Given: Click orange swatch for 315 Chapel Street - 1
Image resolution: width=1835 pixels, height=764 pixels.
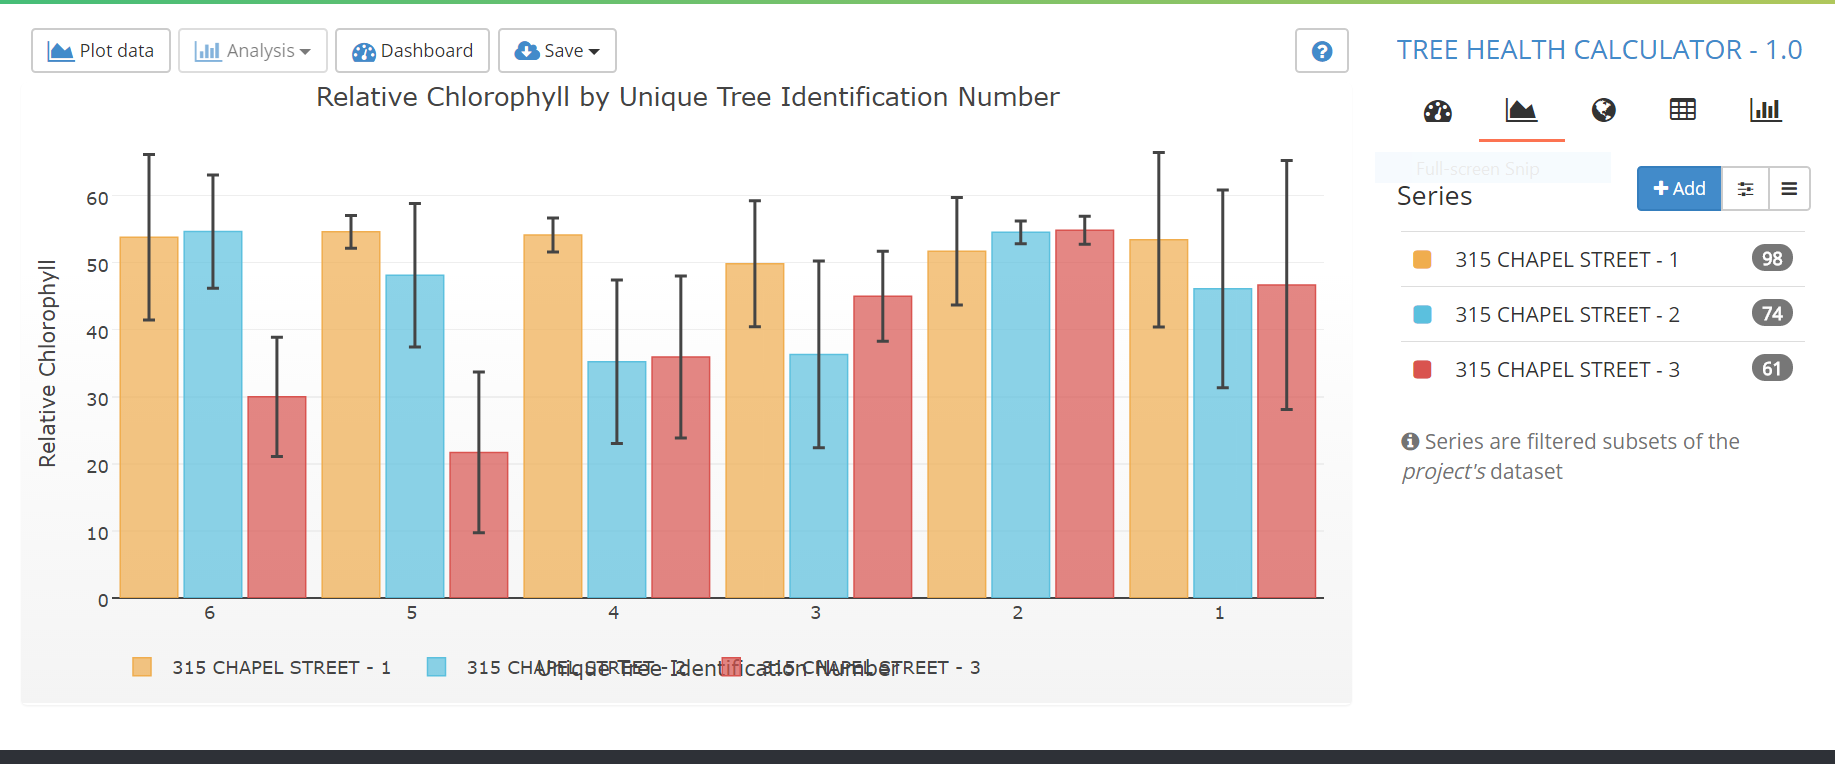Looking at the screenshot, I should point(1422,260).
